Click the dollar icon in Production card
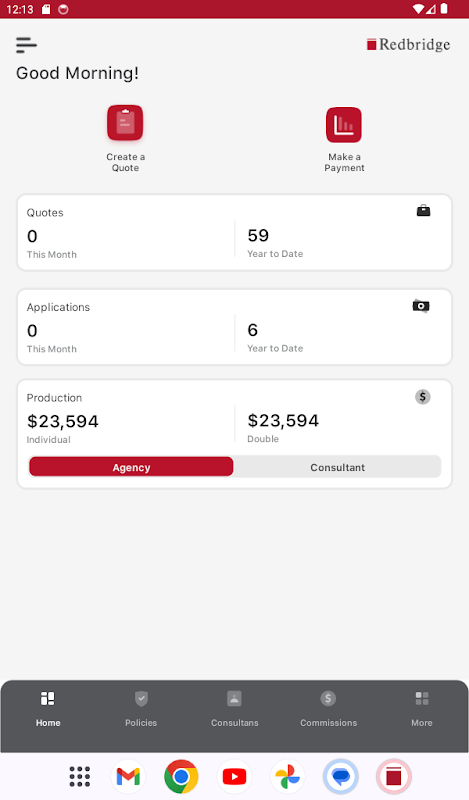 (423, 396)
